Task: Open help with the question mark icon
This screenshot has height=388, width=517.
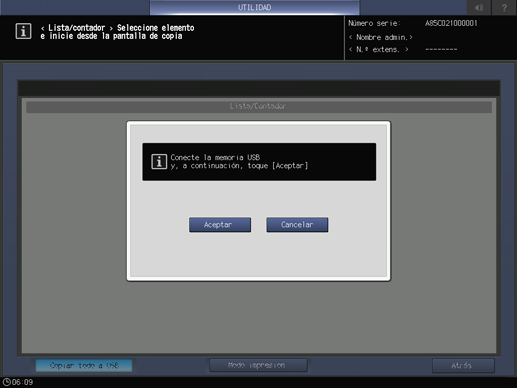Action: (x=504, y=7)
